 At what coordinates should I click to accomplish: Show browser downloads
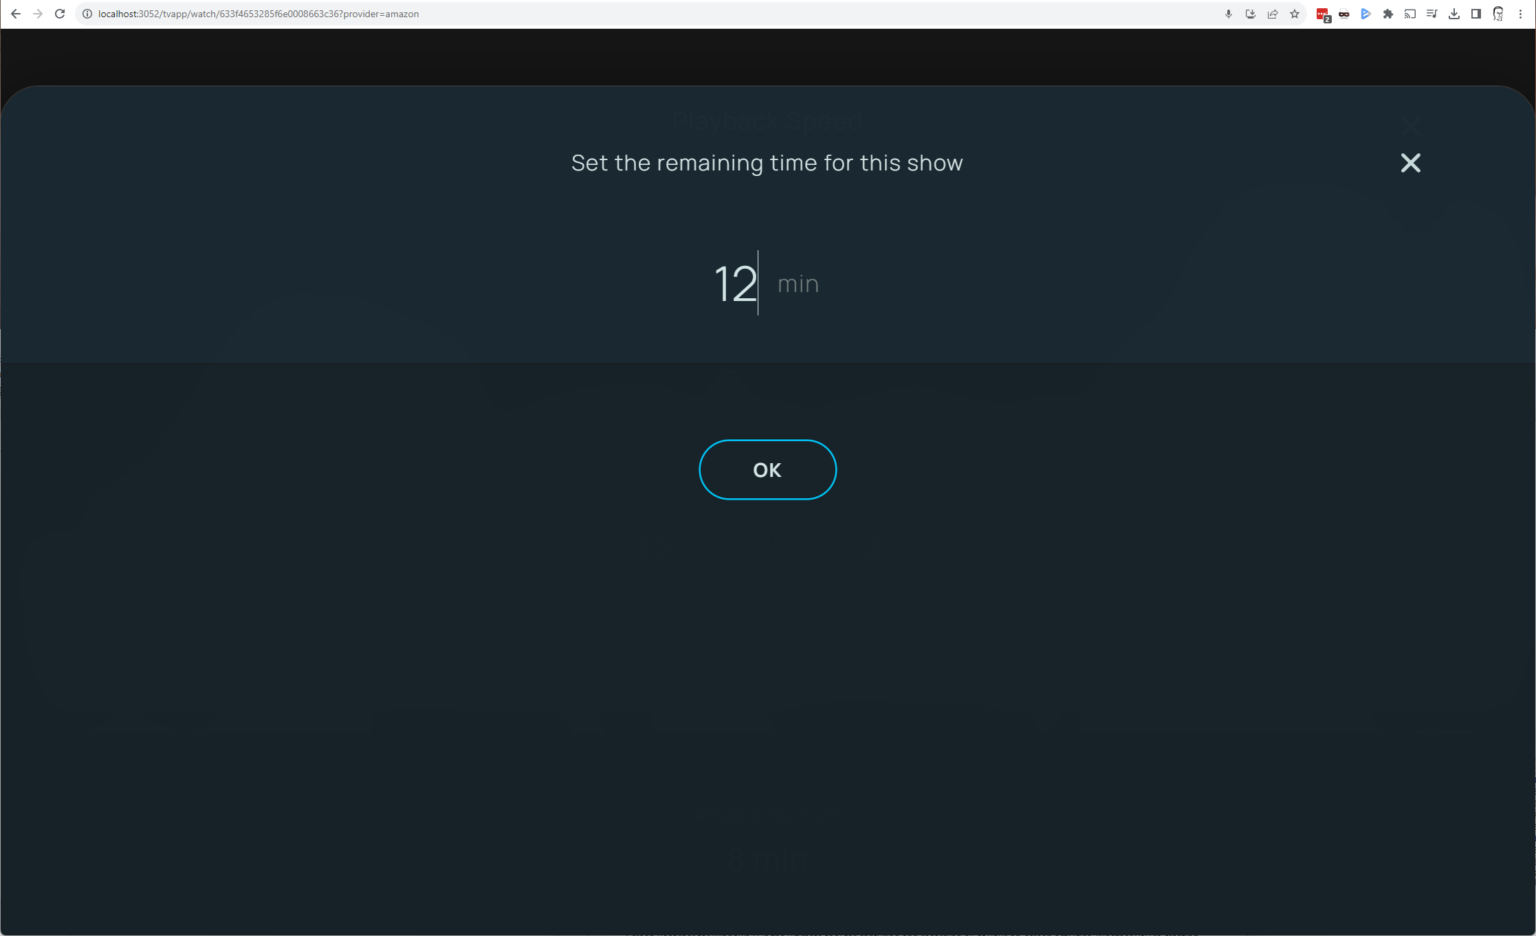coord(1454,14)
